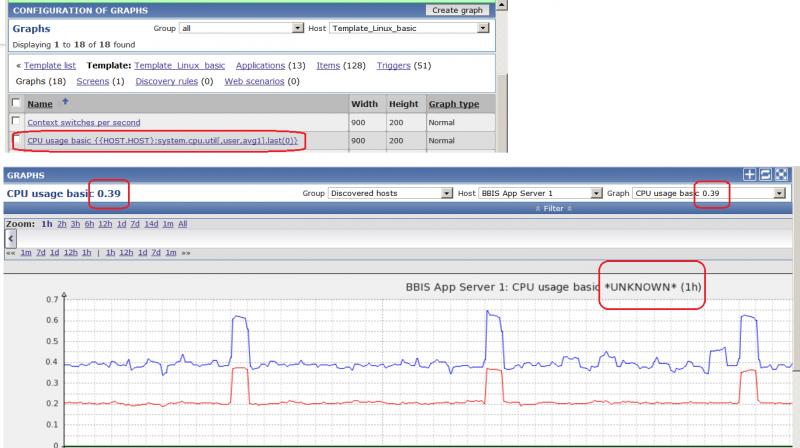The width and height of the screenshot is (800, 448).
Task: Click the scrollbar up arrow in the configuration panel
Action: [502, 5]
